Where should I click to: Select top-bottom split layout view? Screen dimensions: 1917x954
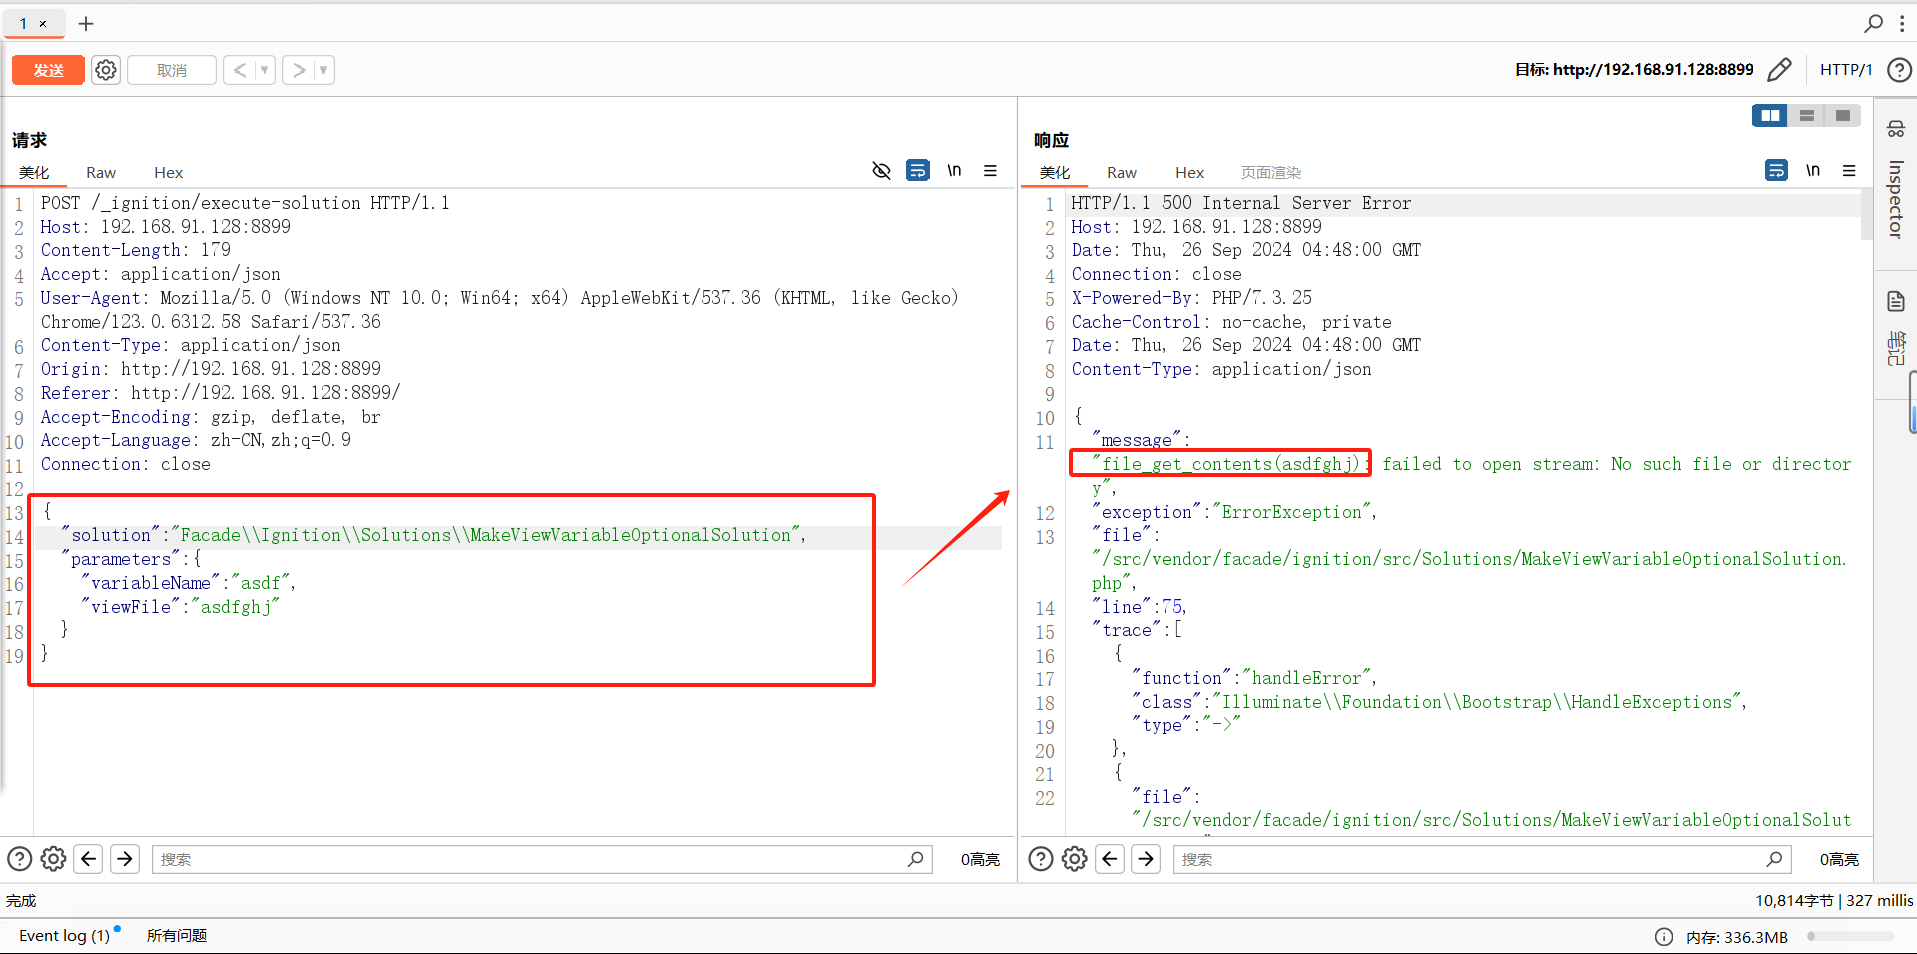click(x=1807, y=116)
